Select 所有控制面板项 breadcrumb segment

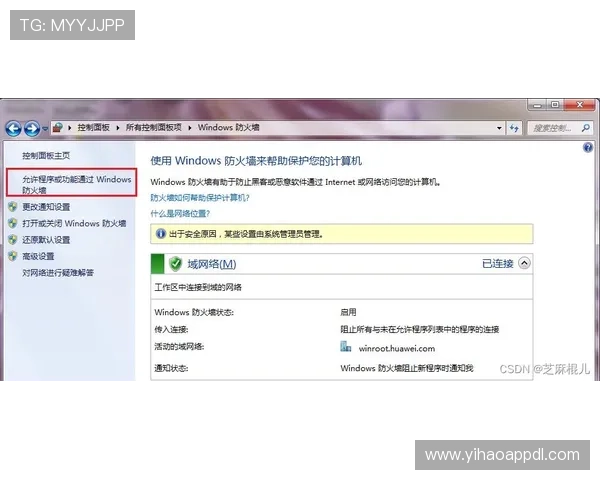pos(153,127)
